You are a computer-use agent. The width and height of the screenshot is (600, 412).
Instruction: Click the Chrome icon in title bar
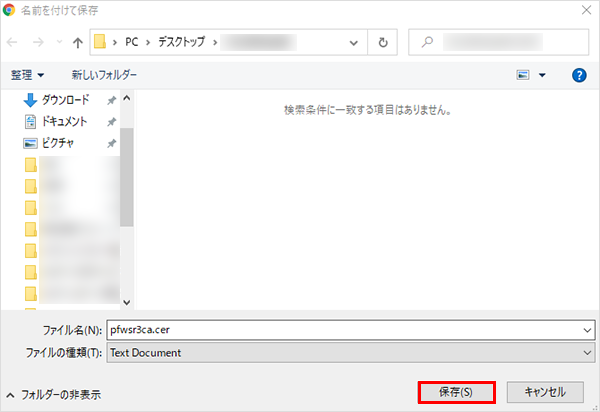(x=8, y=10)
